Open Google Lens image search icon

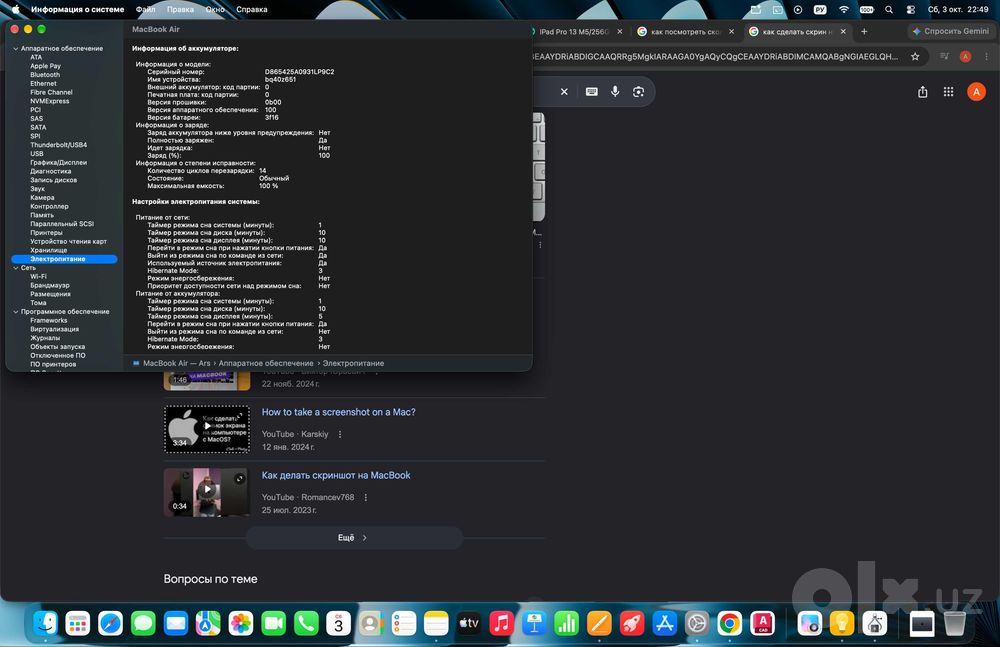638,92
